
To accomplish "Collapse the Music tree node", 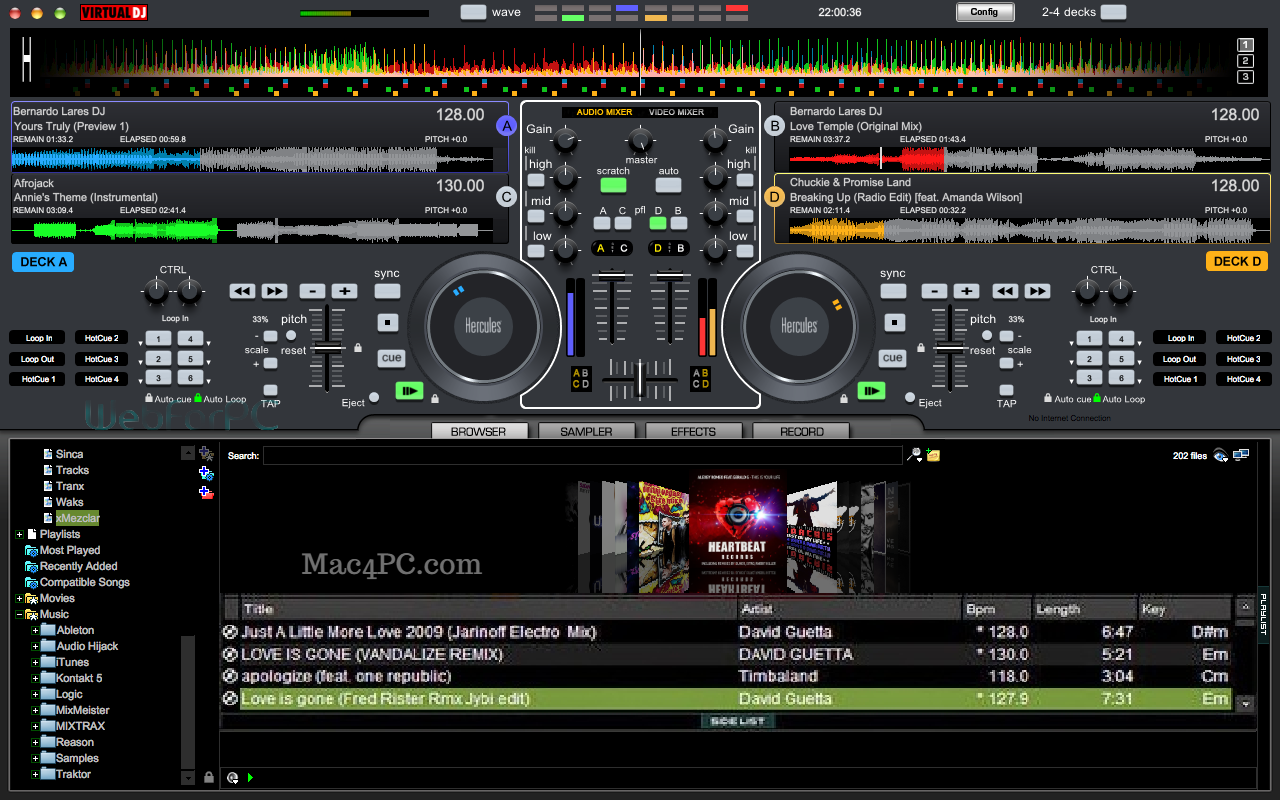I will coord(19,615).
